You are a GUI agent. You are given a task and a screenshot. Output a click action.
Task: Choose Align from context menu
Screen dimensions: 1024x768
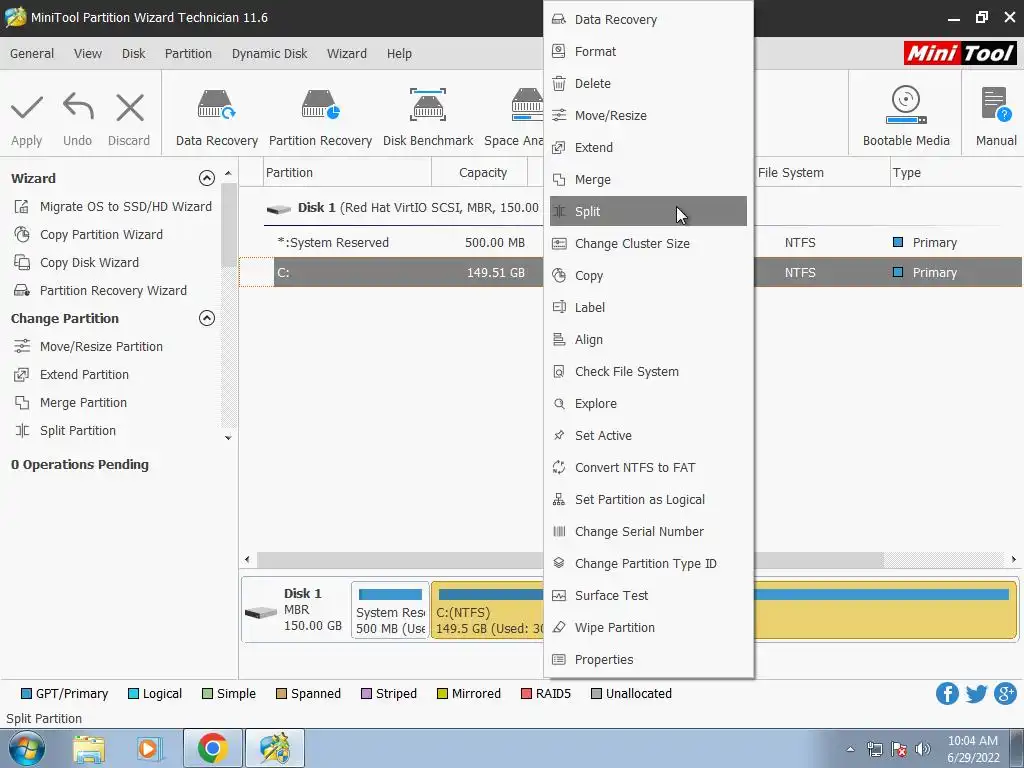pyautogui.click(x=648, y=340)
